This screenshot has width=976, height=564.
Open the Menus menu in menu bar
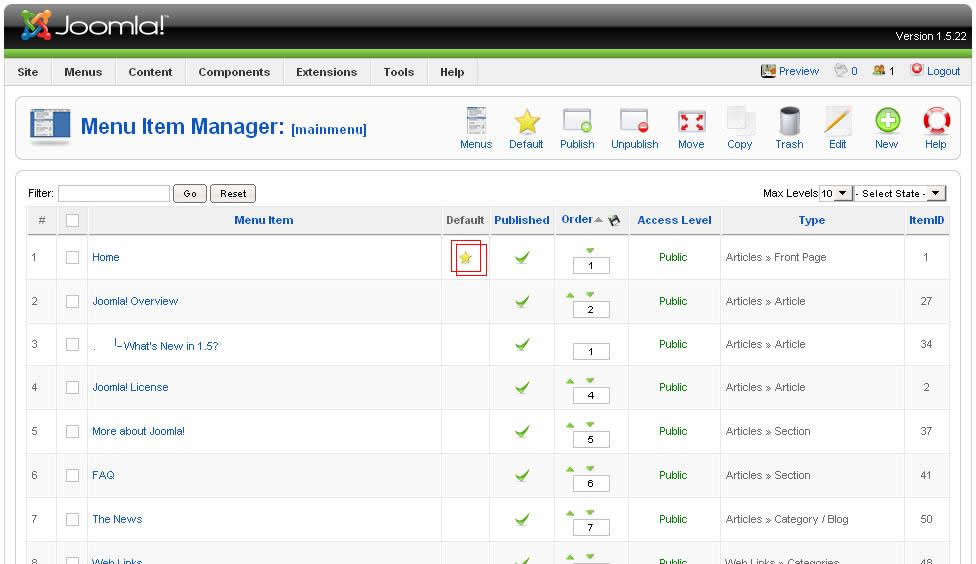[83, 72]
